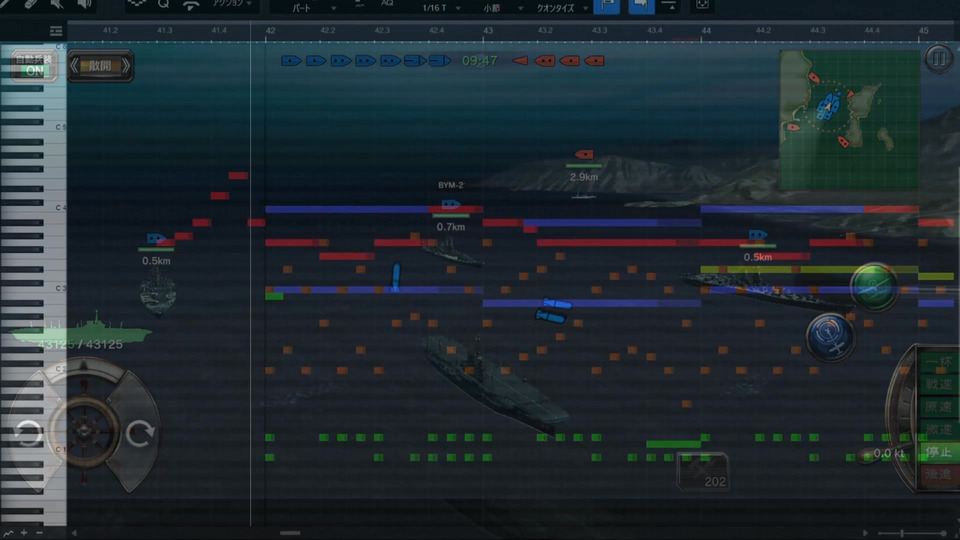960x540 pixels.
Task: Click the AQ auto-quantize control
Action: [387, 4]
